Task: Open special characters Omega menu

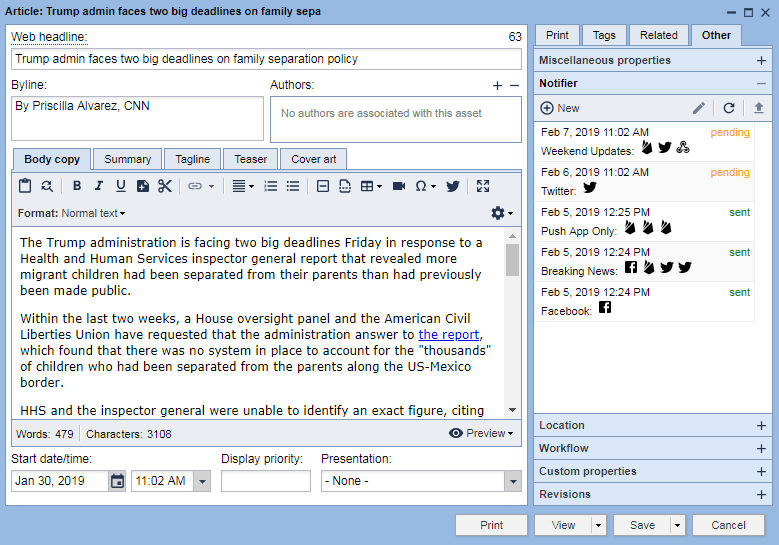Action: tap(425, 186)
